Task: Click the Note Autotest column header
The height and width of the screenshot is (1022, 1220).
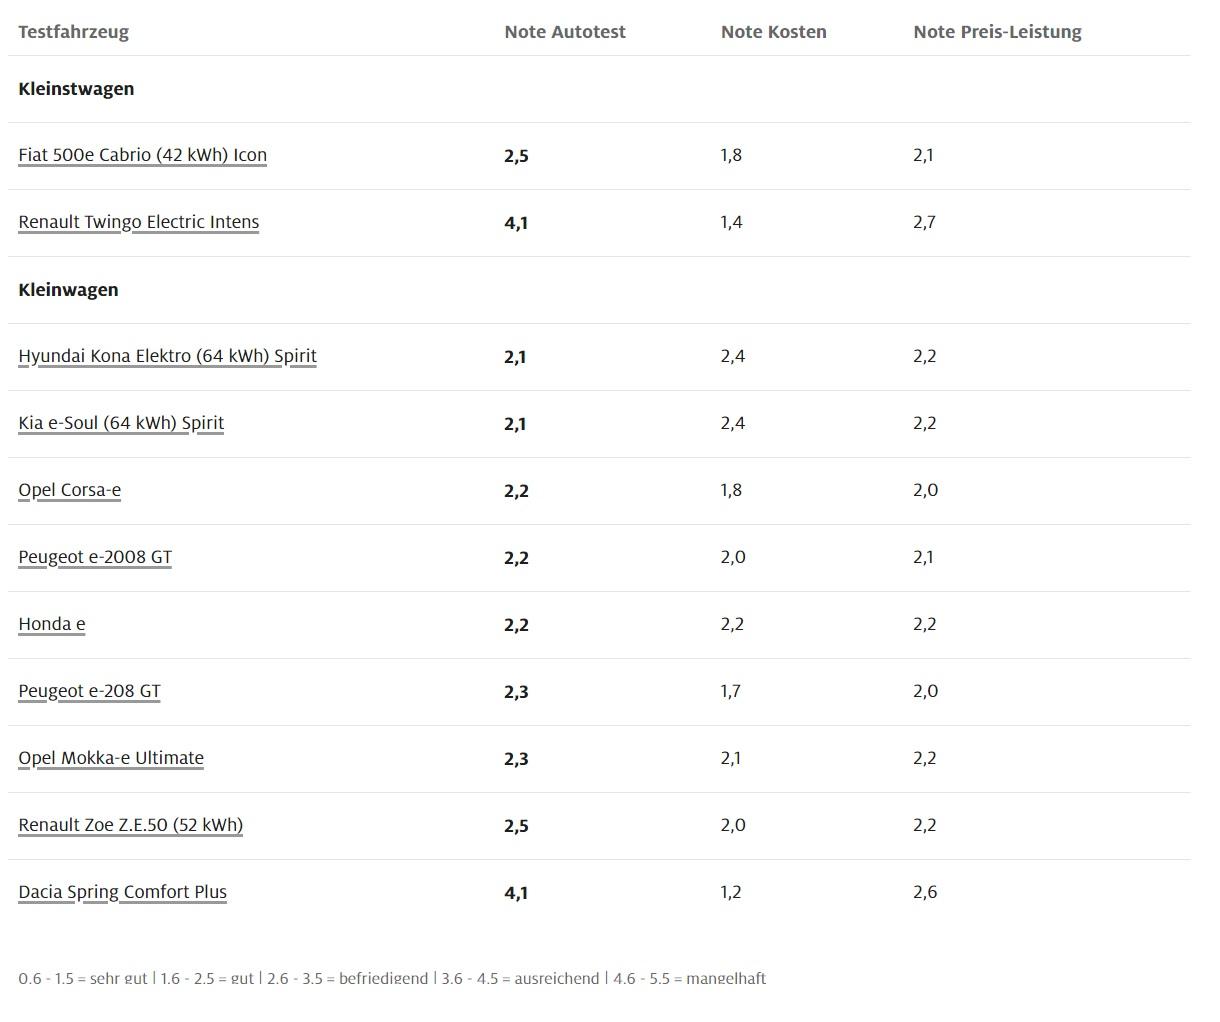Action: pyautogui.click(x=565, y=32)
